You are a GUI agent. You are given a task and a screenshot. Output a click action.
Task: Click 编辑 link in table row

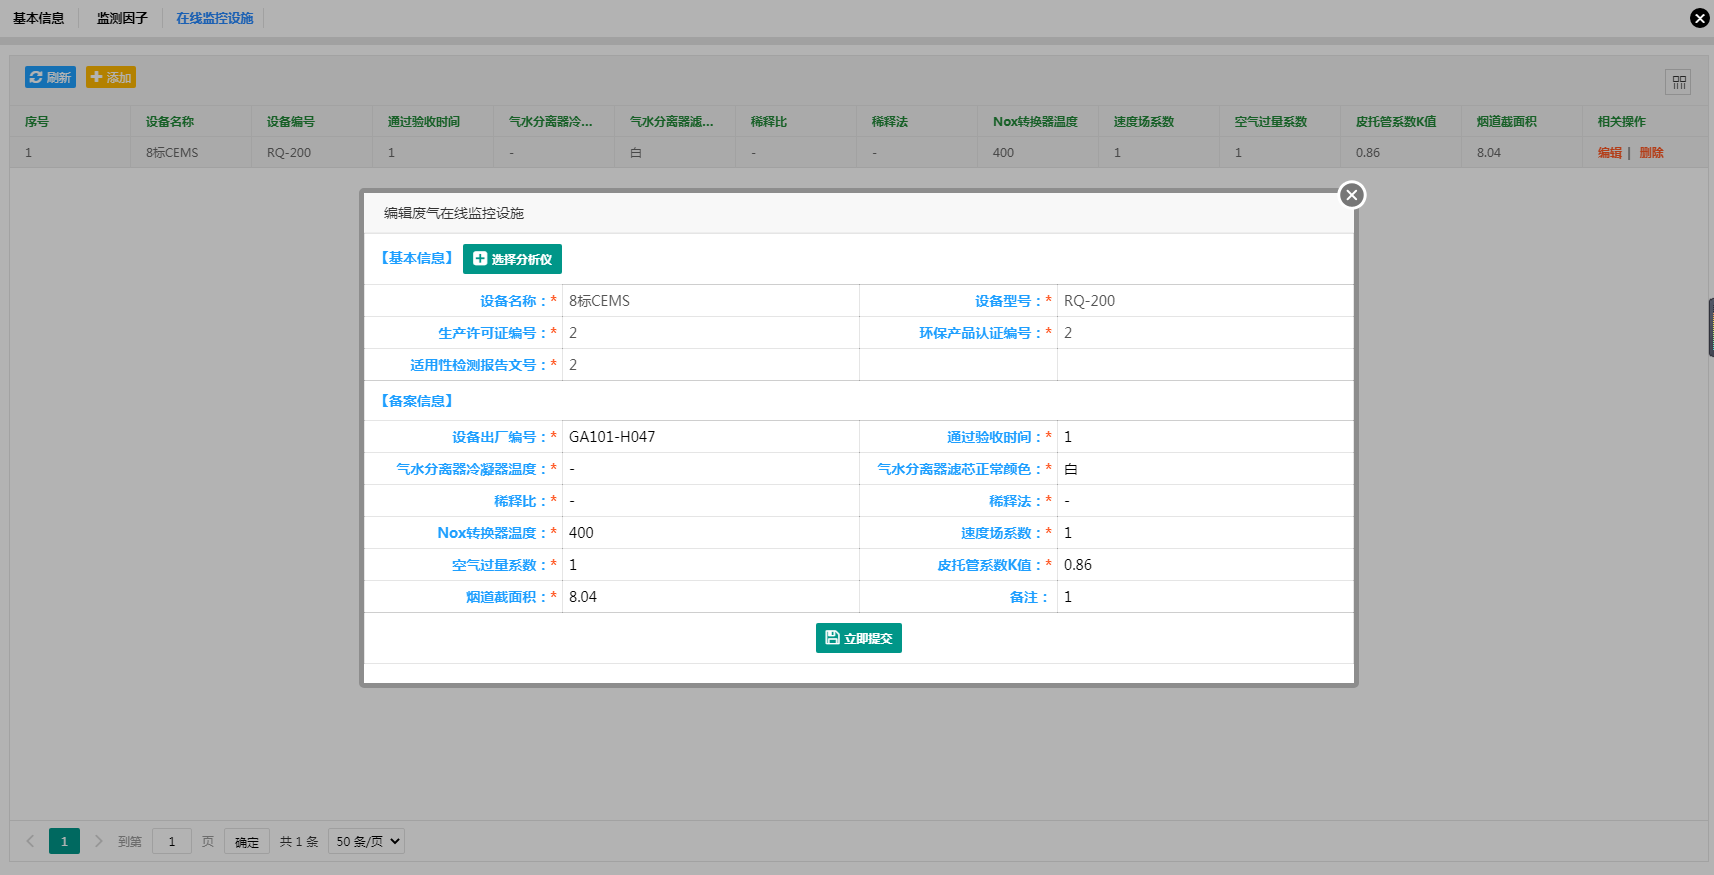pos(1609,153)
